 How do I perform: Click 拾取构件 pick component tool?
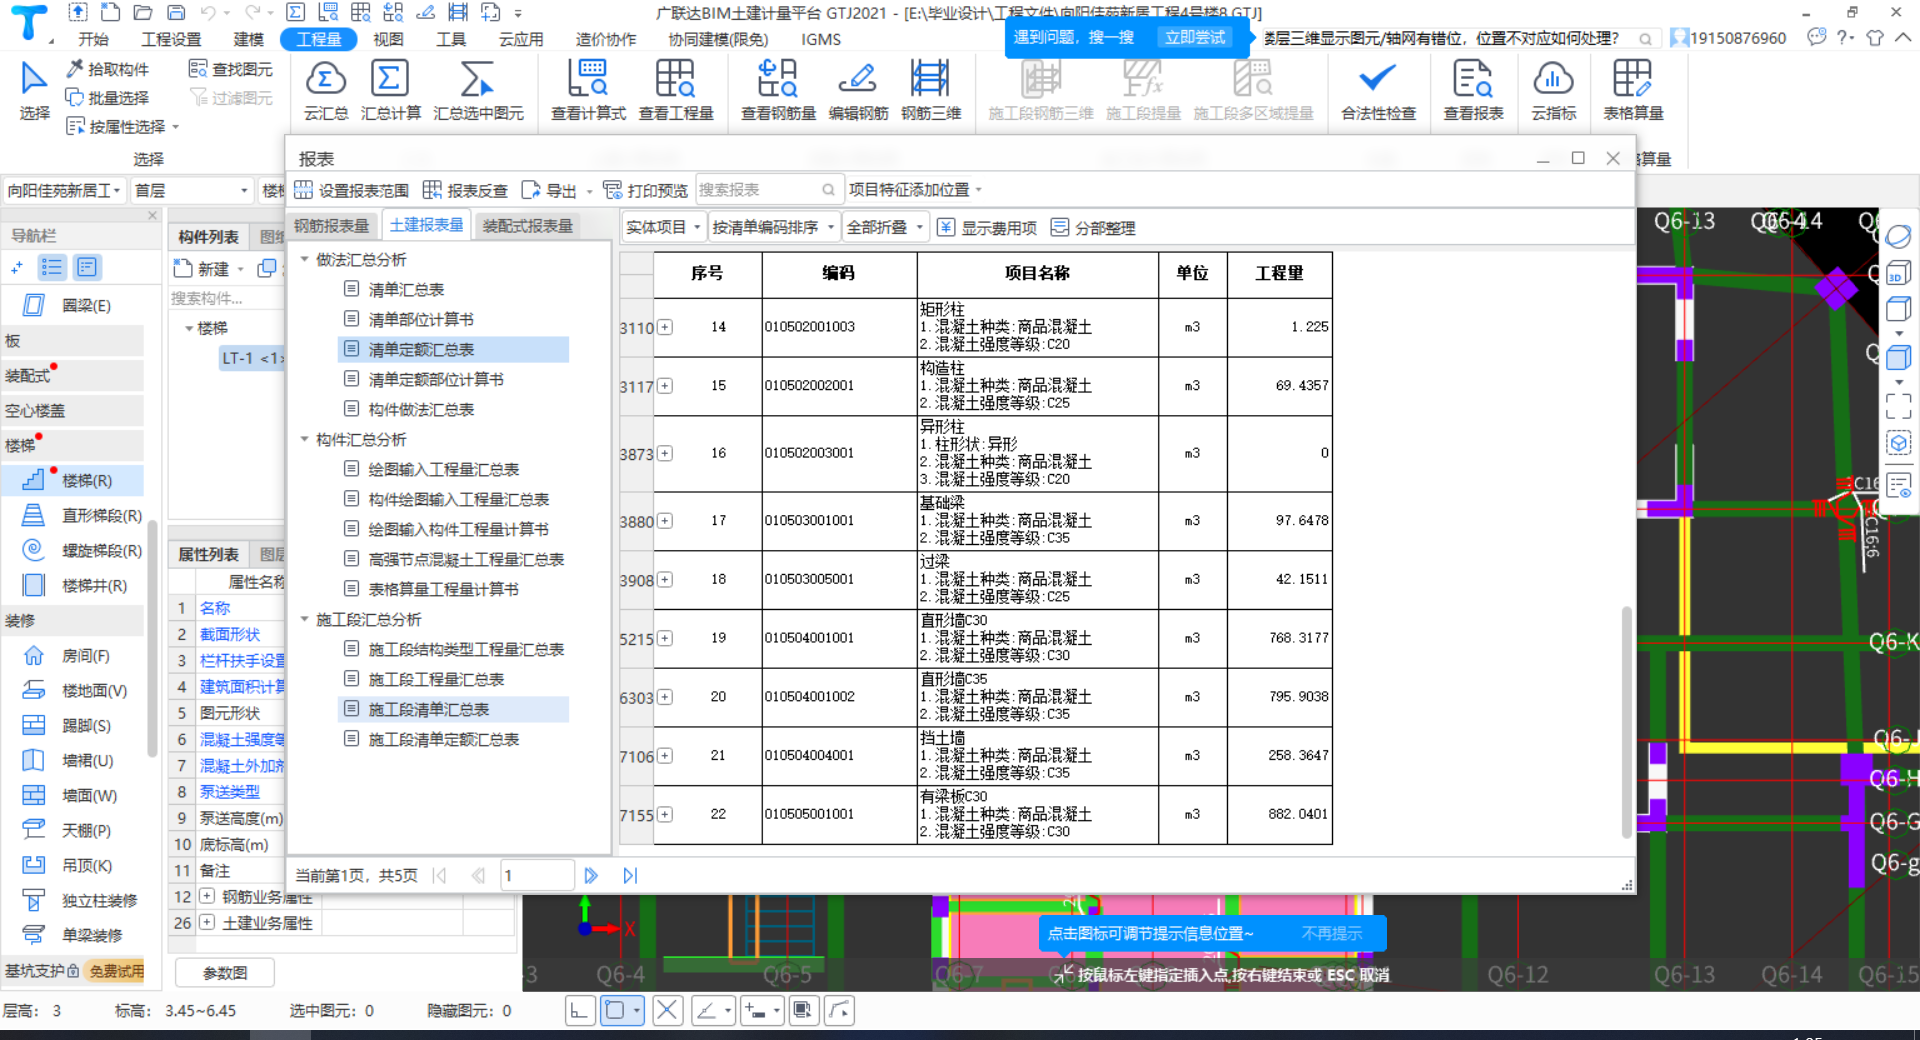tap(108, 69)
